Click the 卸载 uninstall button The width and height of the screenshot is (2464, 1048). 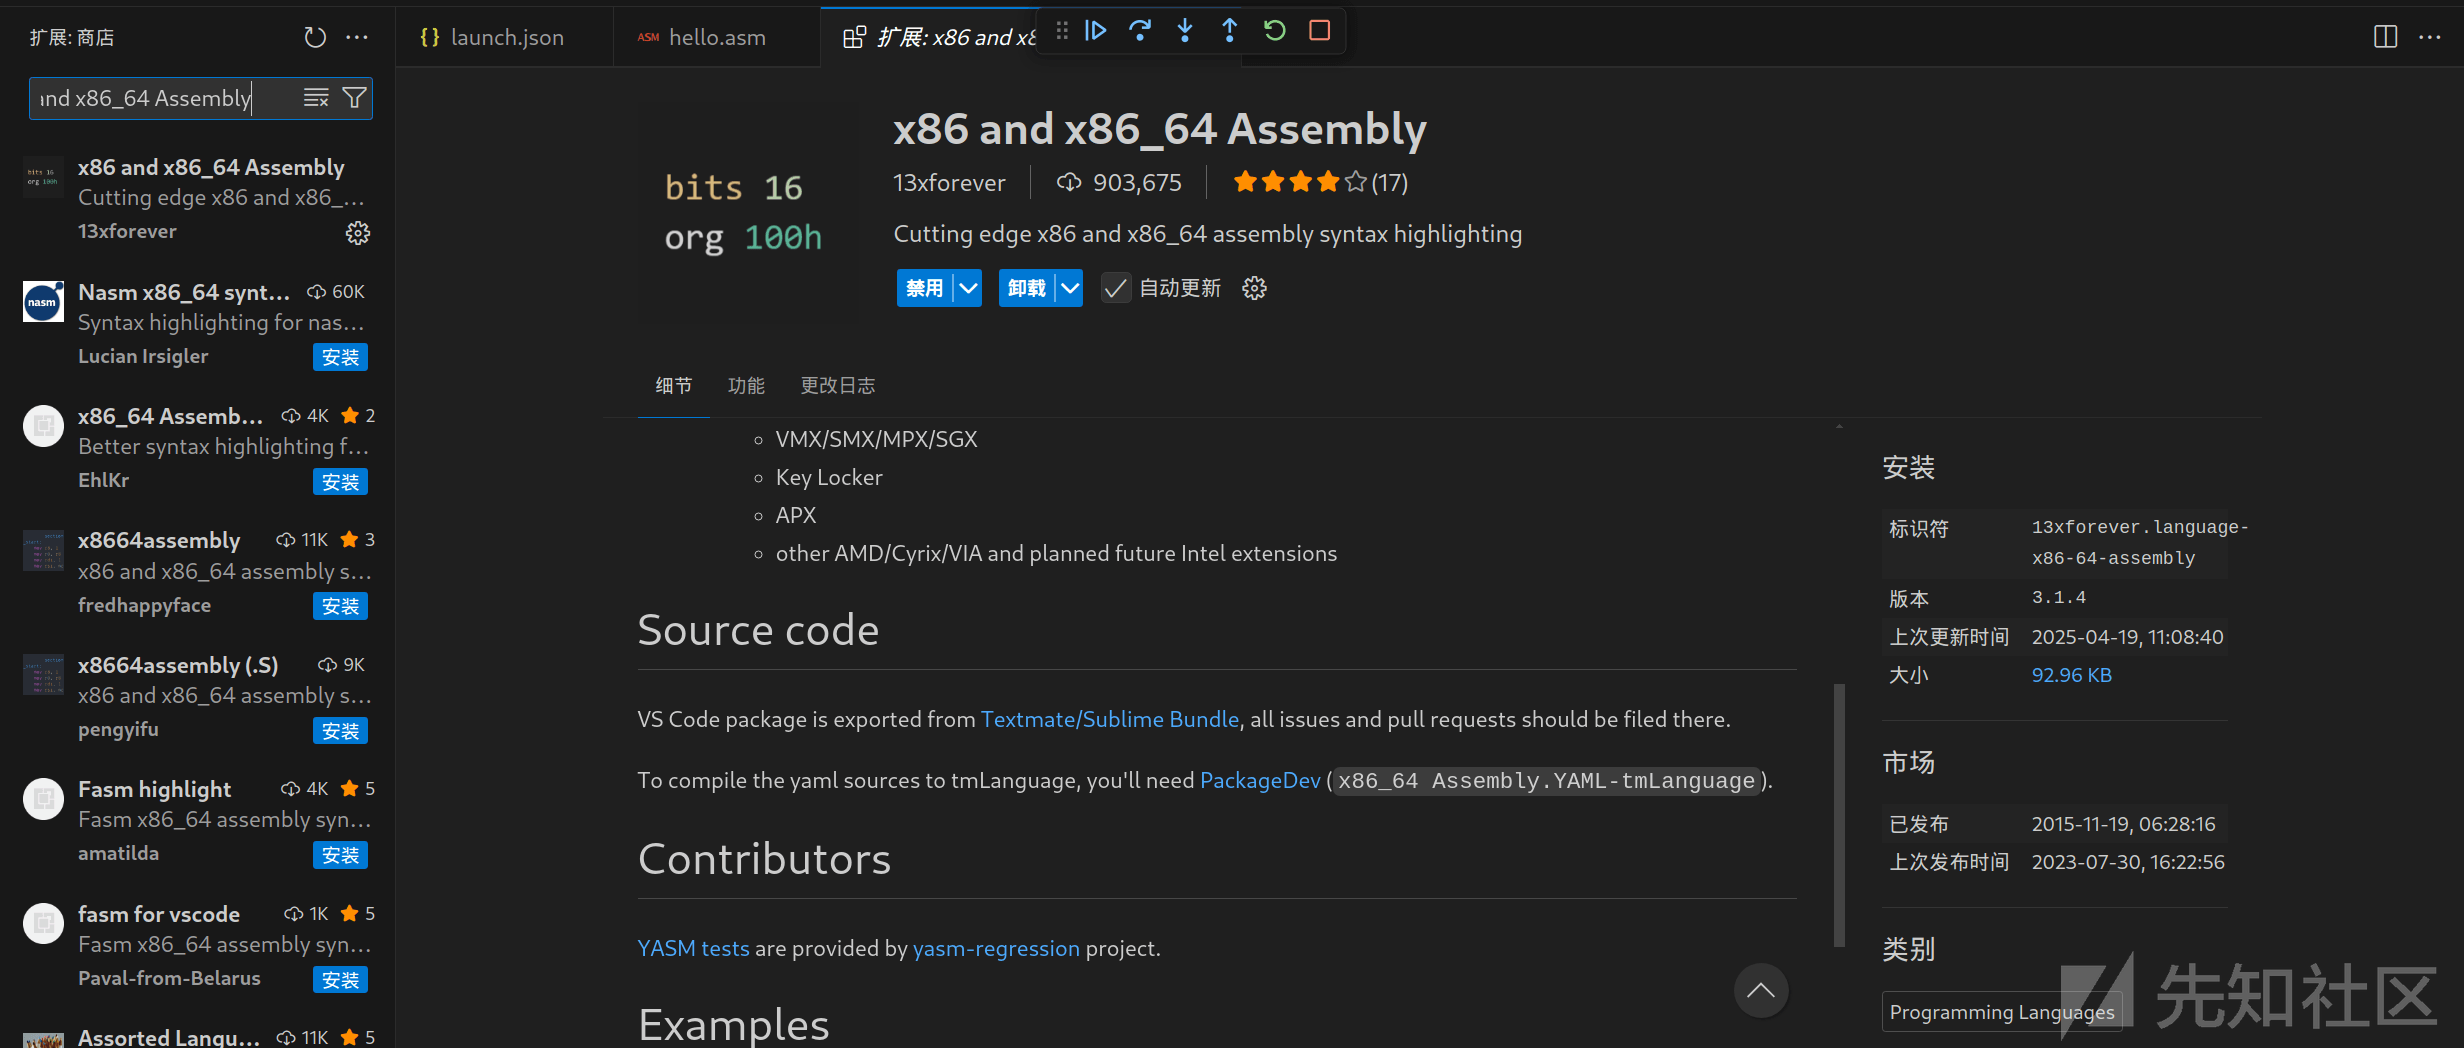[1026, 289]
